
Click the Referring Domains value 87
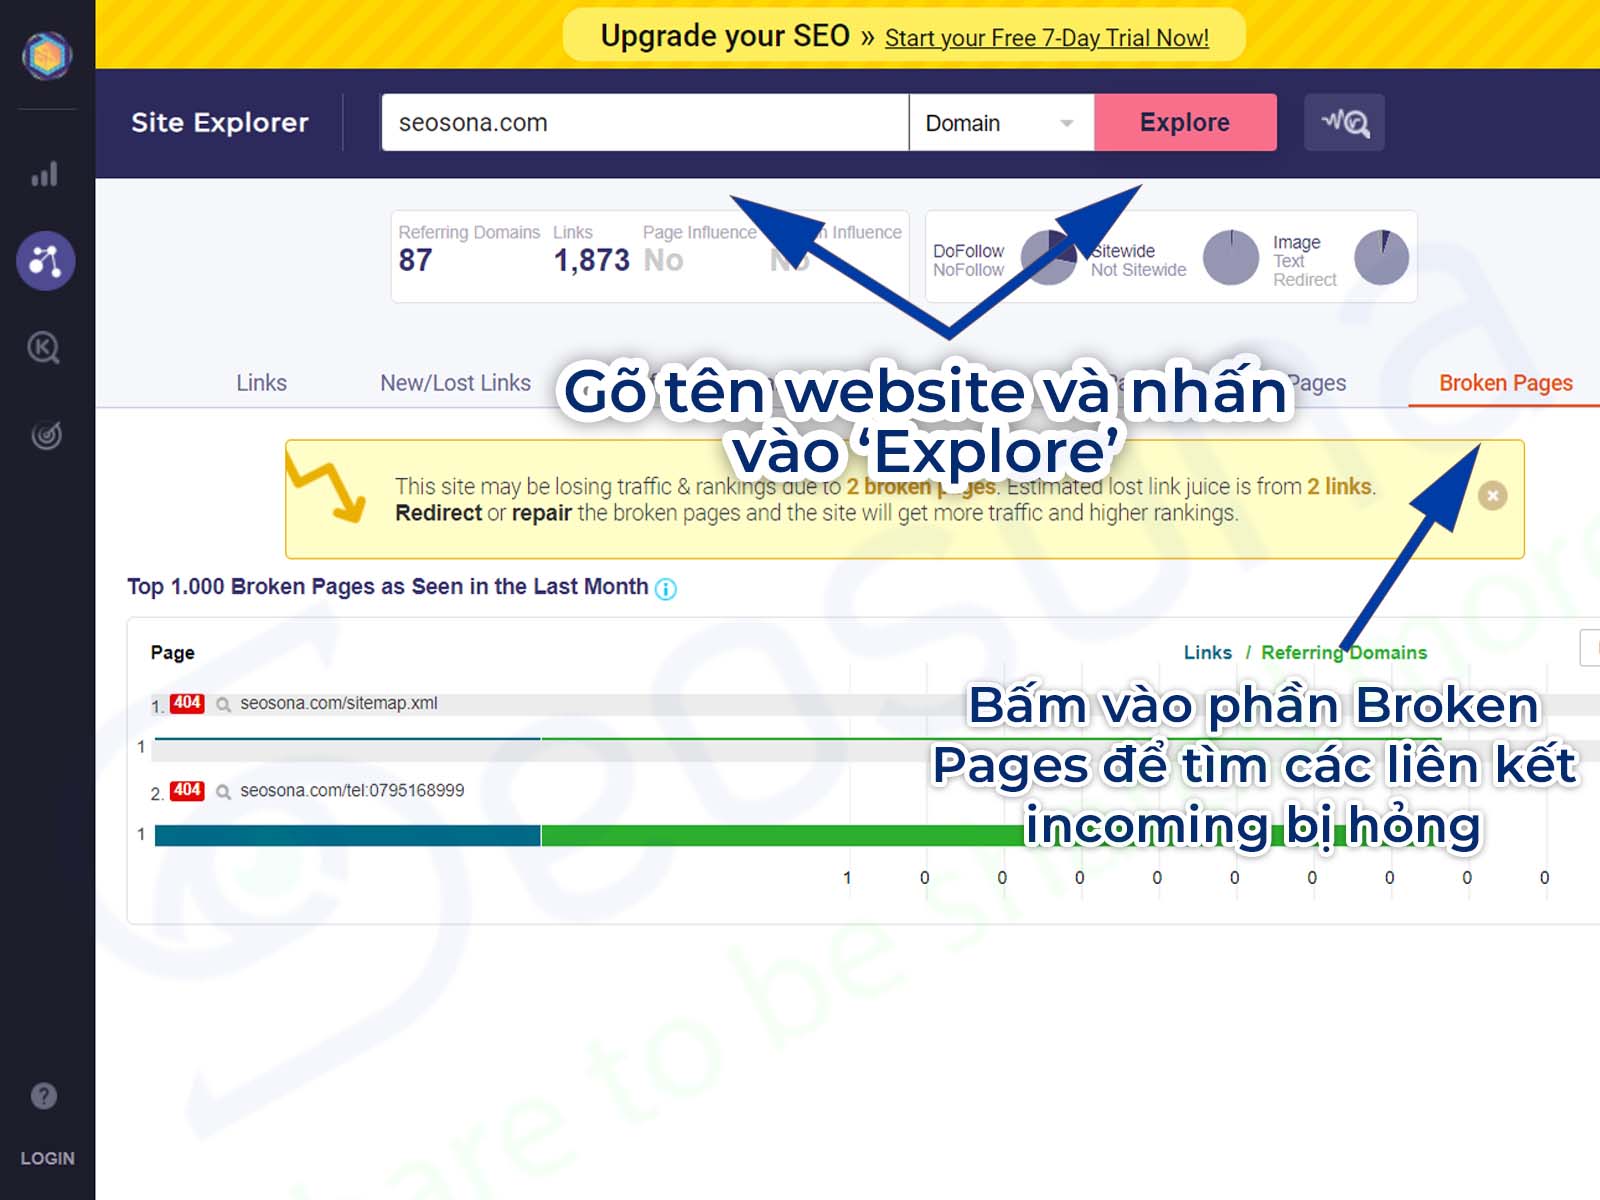(x=415, y=260)
